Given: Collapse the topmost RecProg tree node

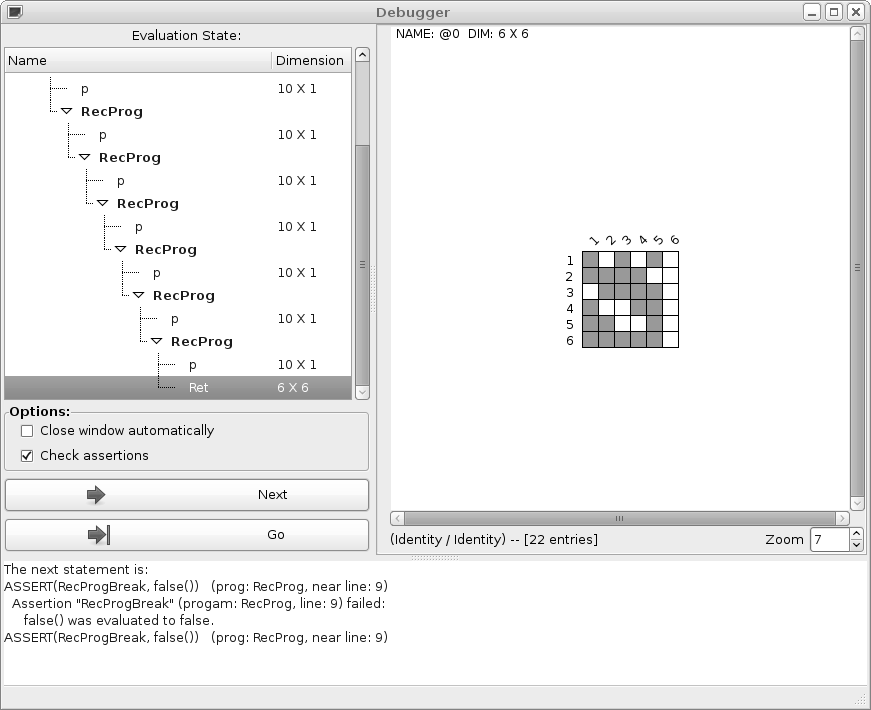Looking at the screenshot, I should pyautogui.click(x=66, y=111).
